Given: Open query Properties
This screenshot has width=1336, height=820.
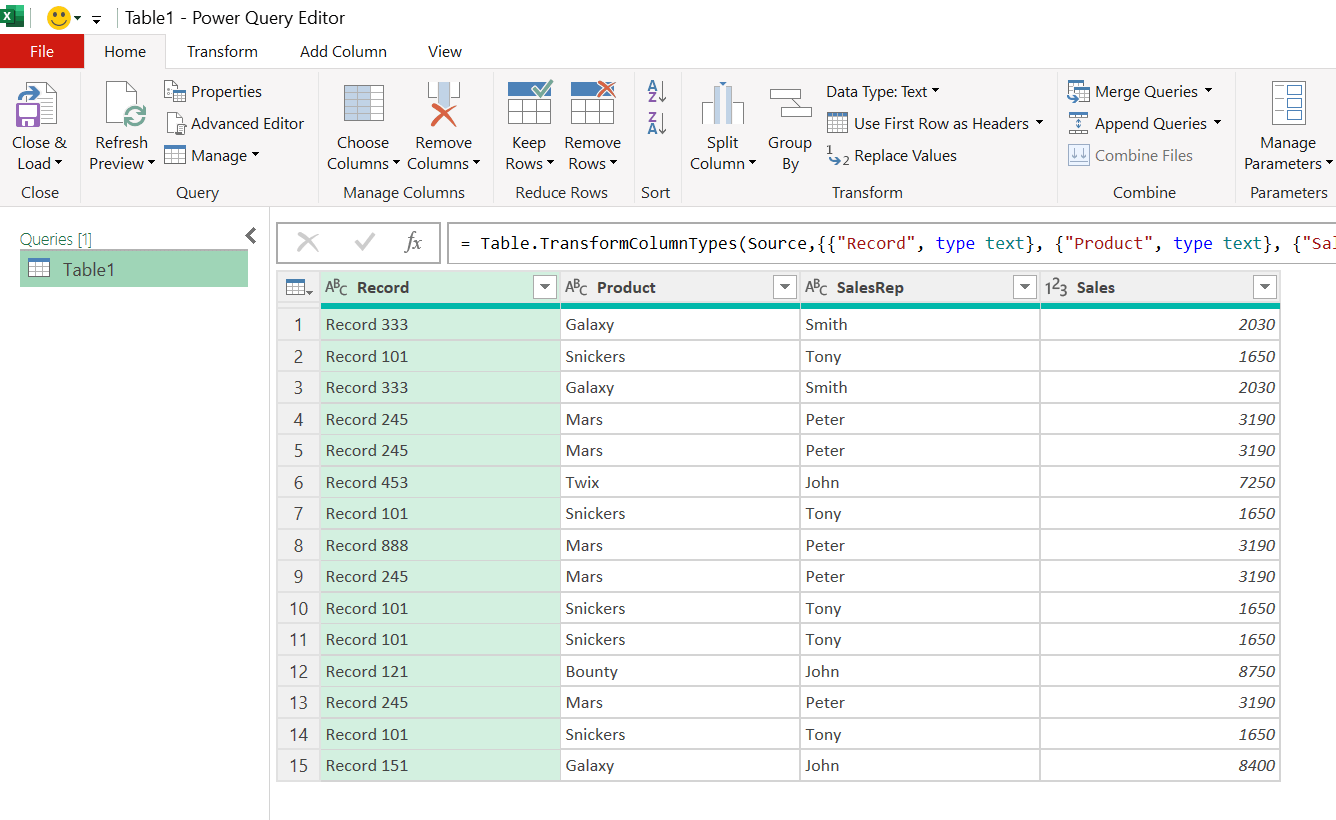Looking at the screenshot, I should click(x=213, y=92).
